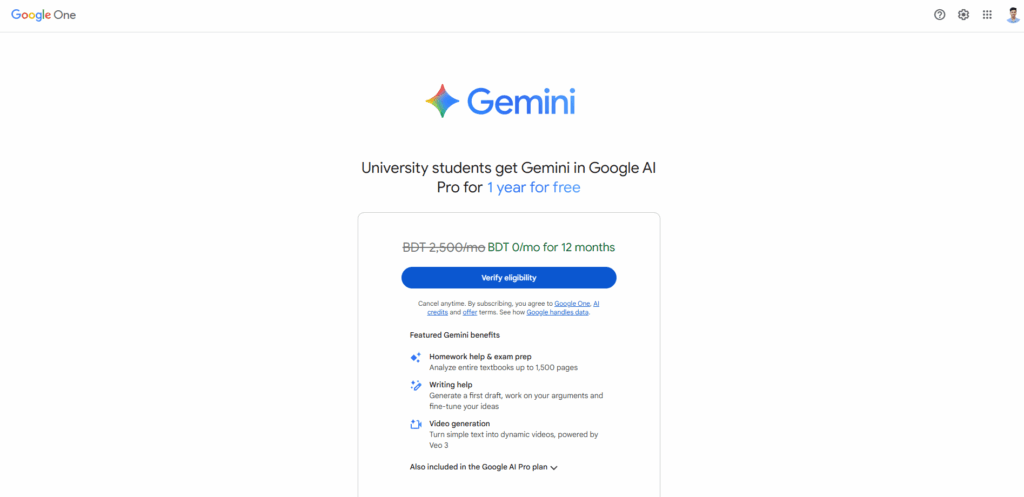
Task: Click the Google One logo
Action: pyautogui.click(x=44, y=15)
